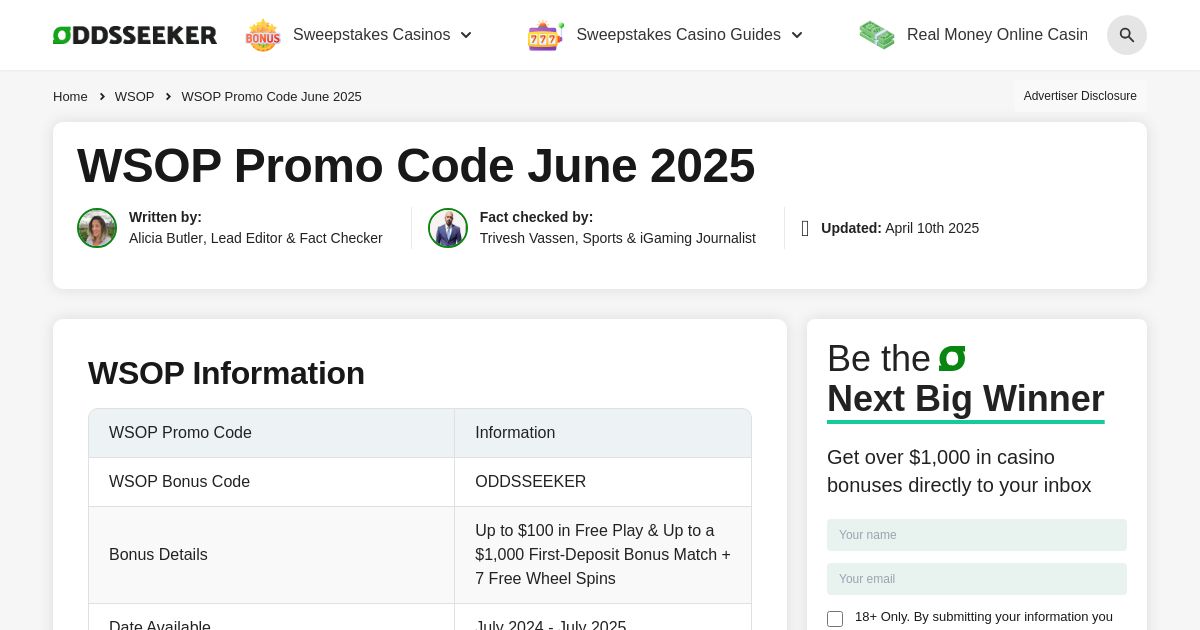The height and width of the screenshot is (630, 1200).
Task: Enable the 18+ Only consent checkbox
Action: 835,619
